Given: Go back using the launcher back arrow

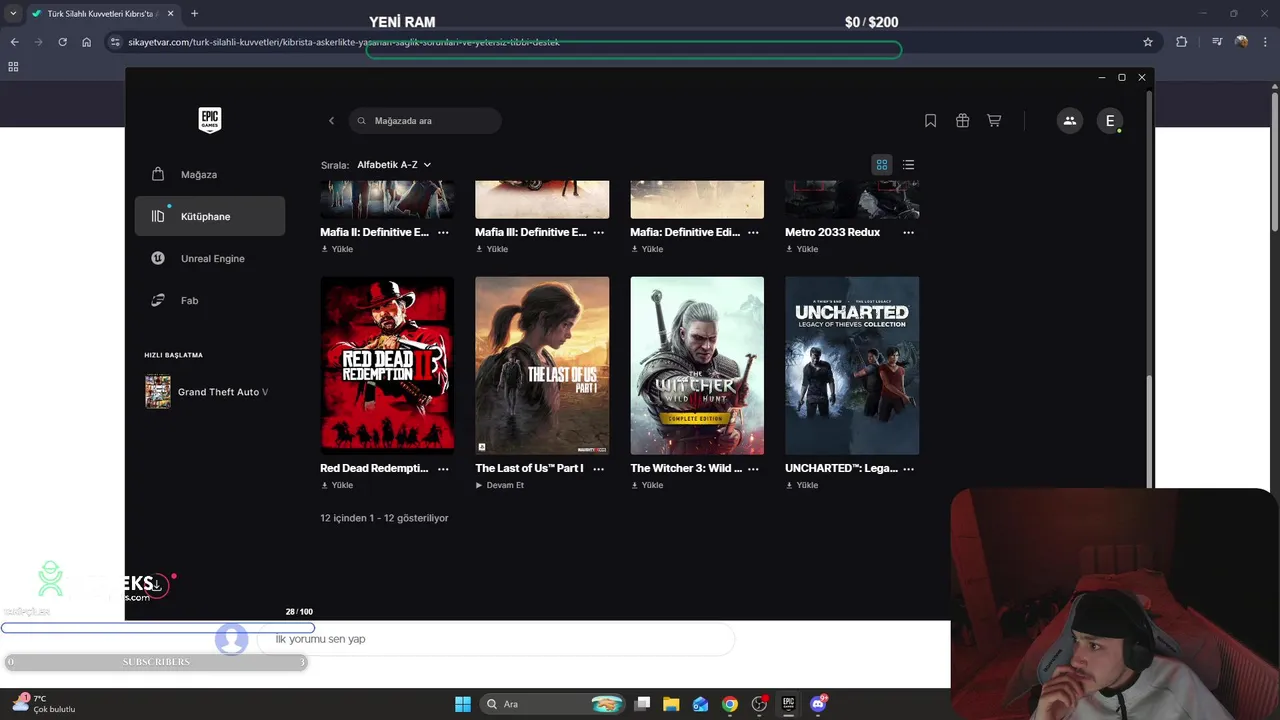Looking at the screenshot, I should point(332,121).
